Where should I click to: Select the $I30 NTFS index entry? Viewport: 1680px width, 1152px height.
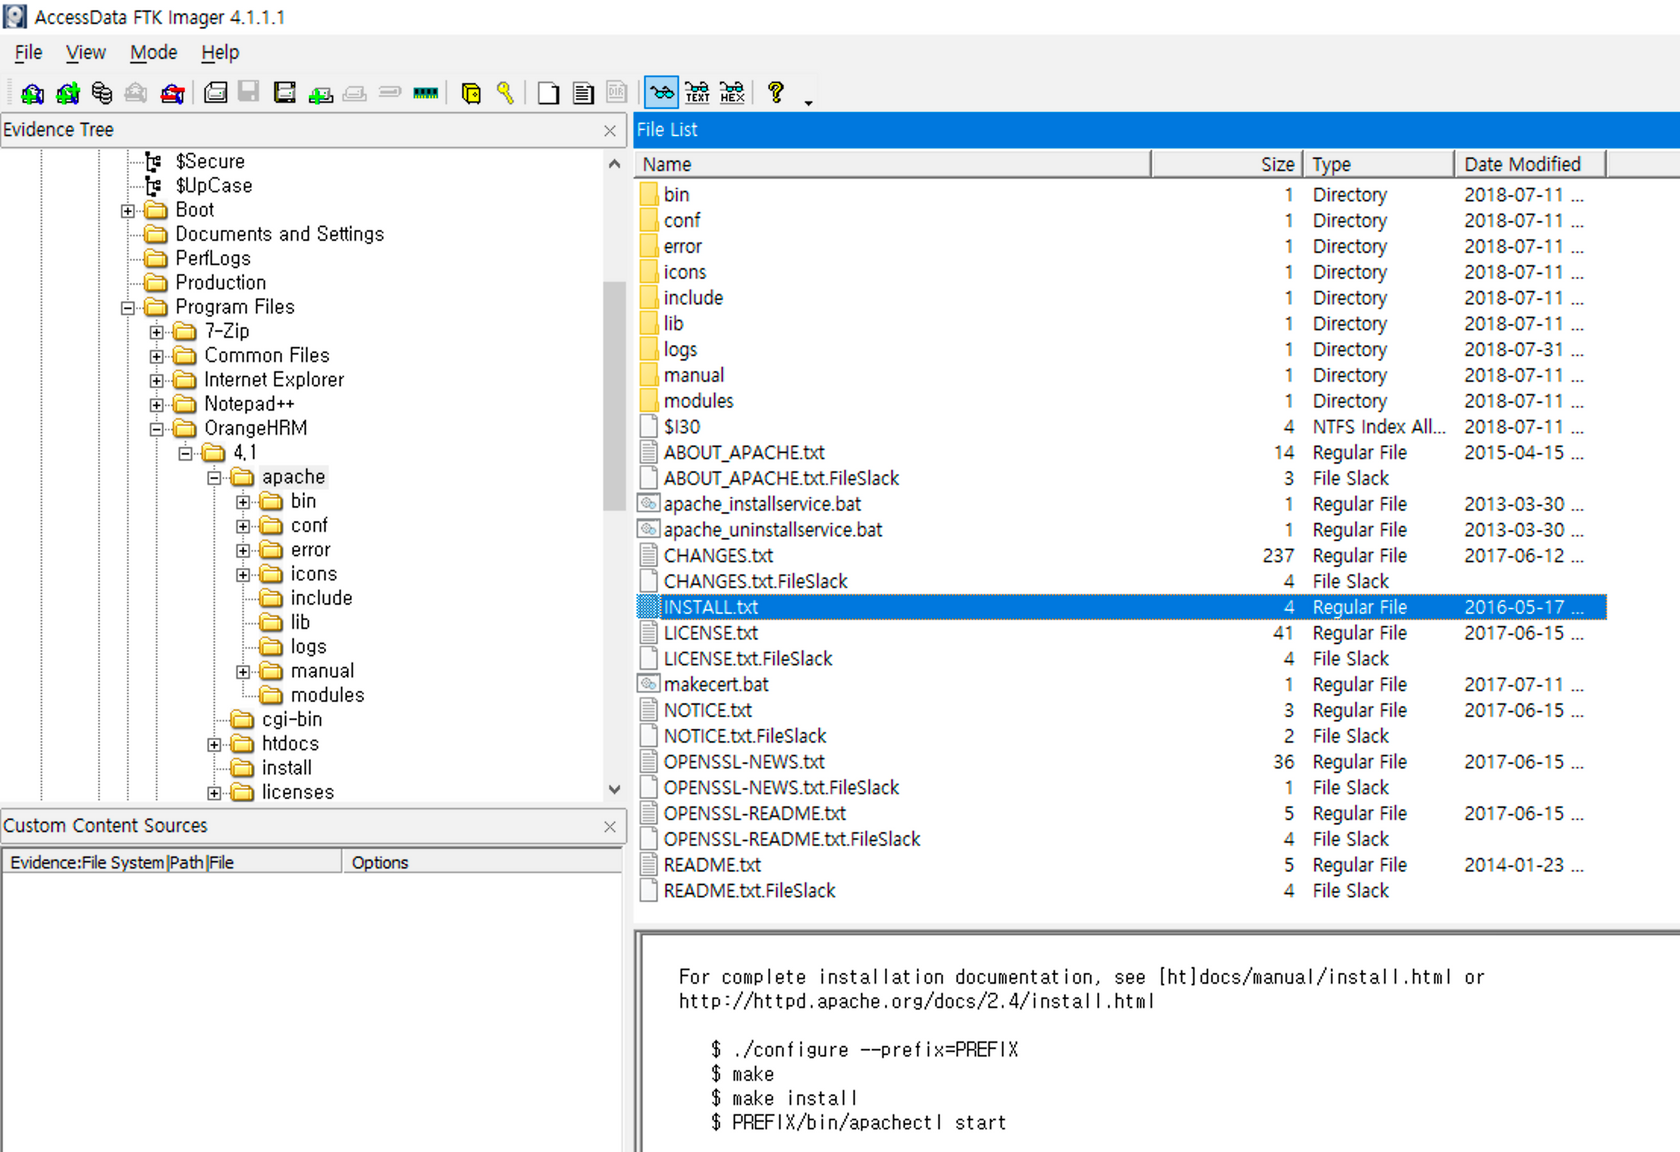tap(682, 427)
